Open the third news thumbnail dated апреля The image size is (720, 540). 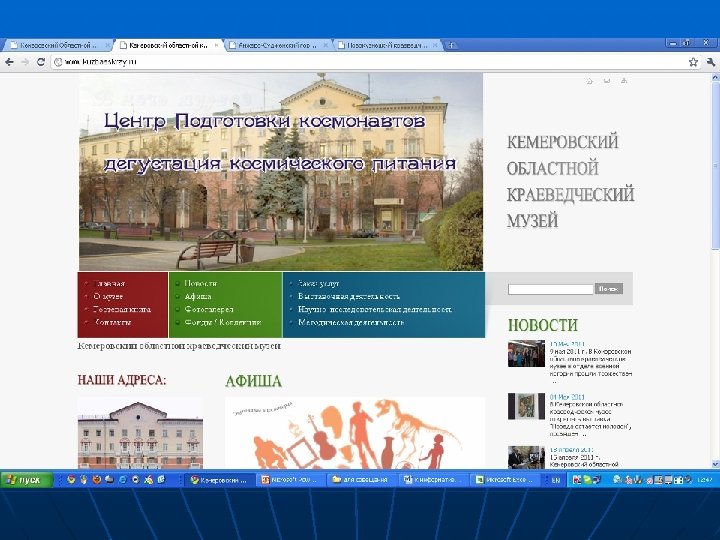[526, 457]
